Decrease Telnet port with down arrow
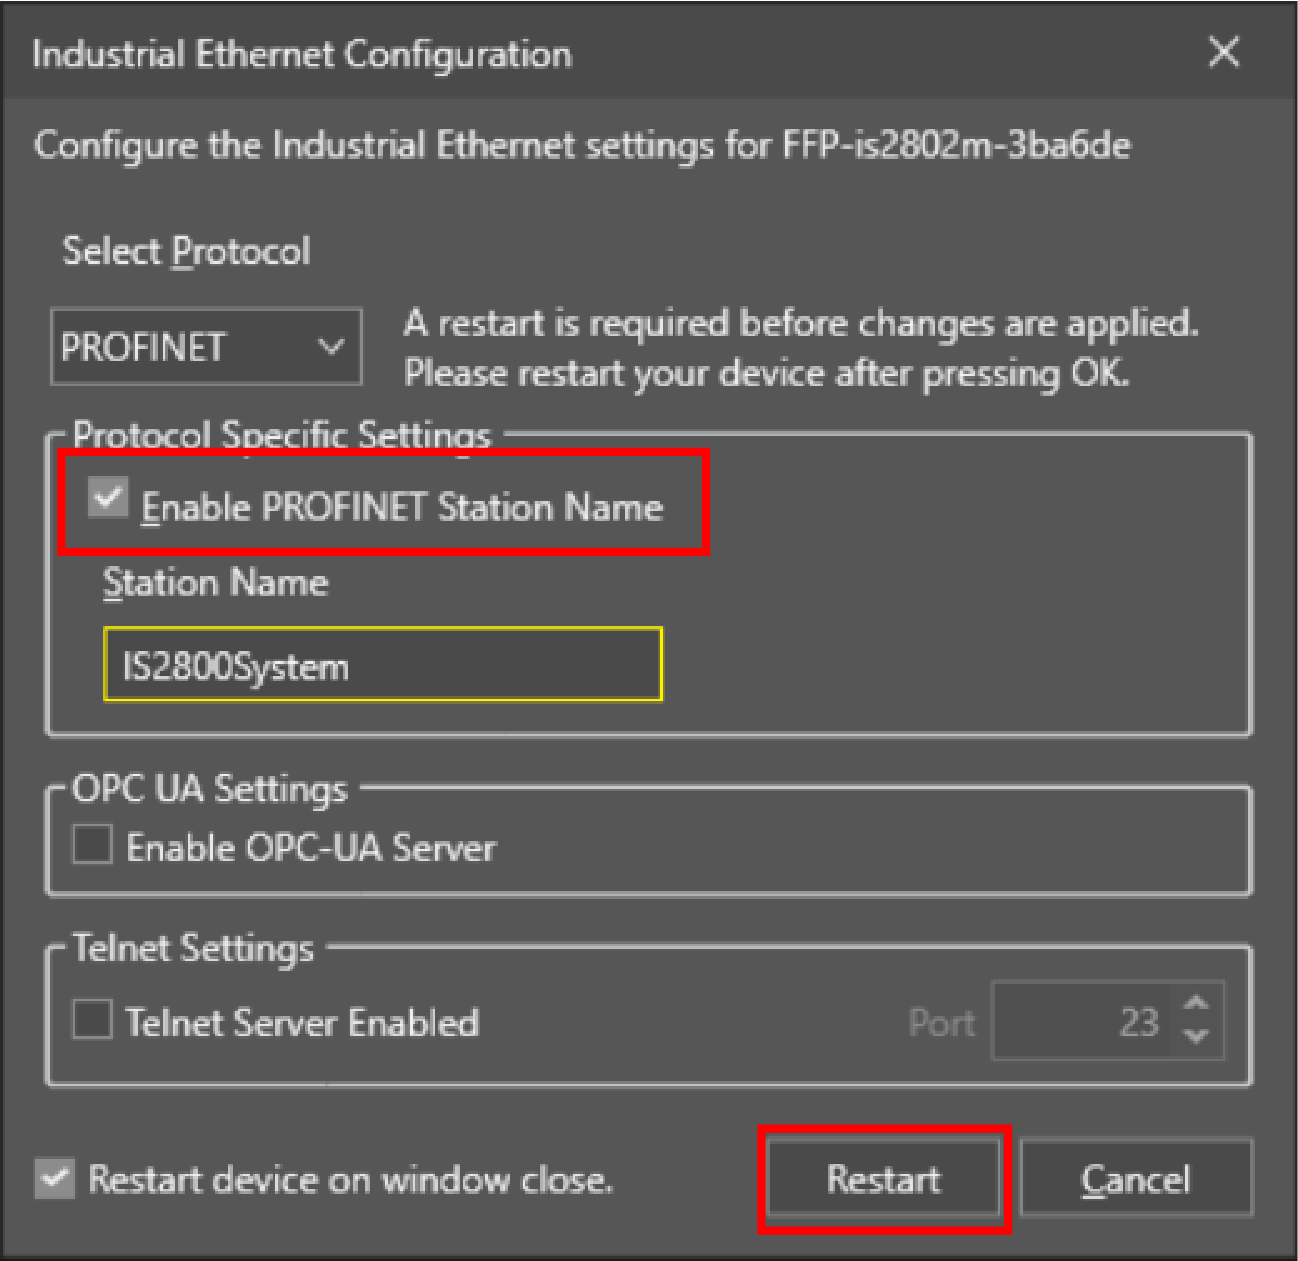 coord(1196,1037)
